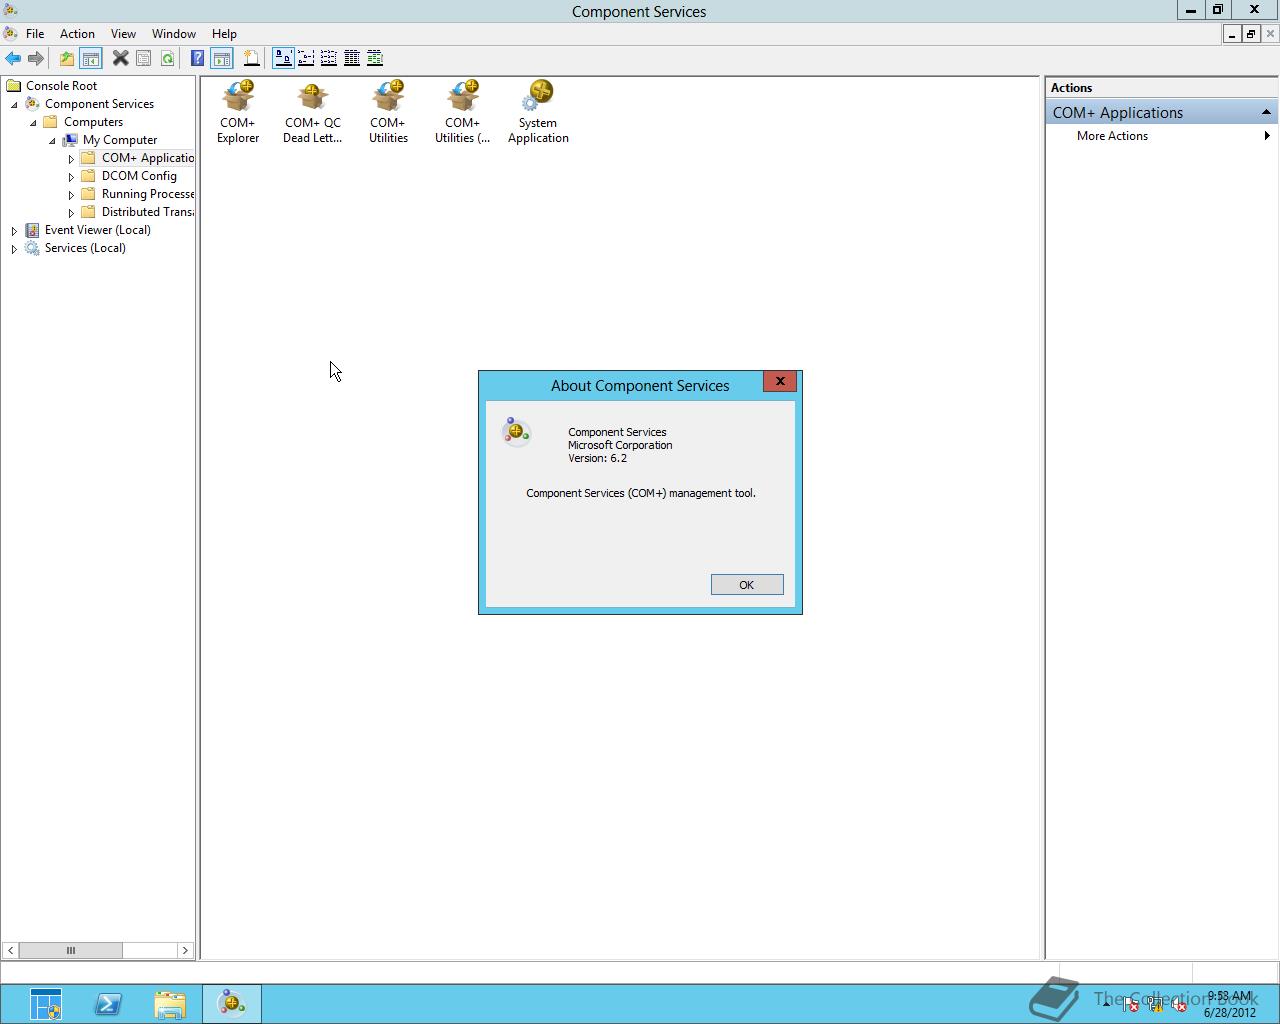Open the Window menu
This screenshot has width=1280, height=1024.
pyautogui.click(x=173, y=33)
